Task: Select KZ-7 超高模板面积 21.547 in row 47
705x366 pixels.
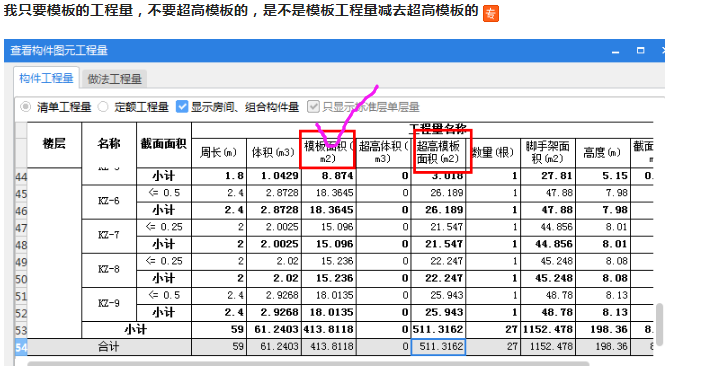Action: click(x=438, y=228)
